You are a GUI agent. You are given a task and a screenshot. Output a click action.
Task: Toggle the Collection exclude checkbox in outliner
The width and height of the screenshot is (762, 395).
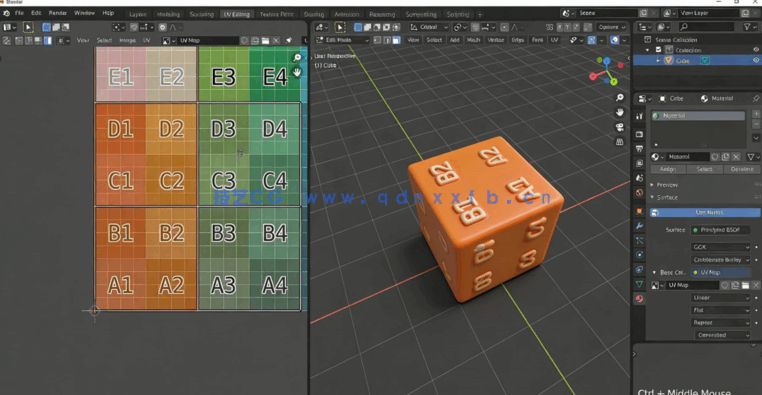coord(658,50)
